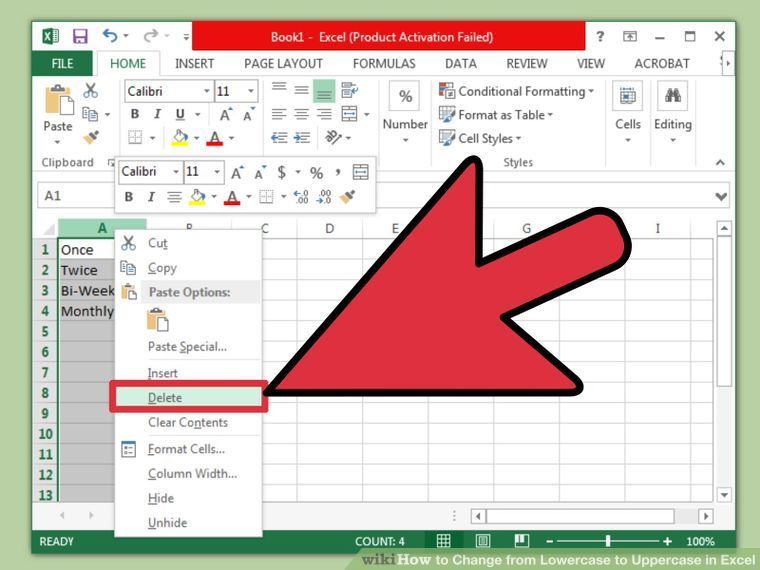
Task: Click the Merge & Center icon in ribbon
Action: click(x=349, y=114)
